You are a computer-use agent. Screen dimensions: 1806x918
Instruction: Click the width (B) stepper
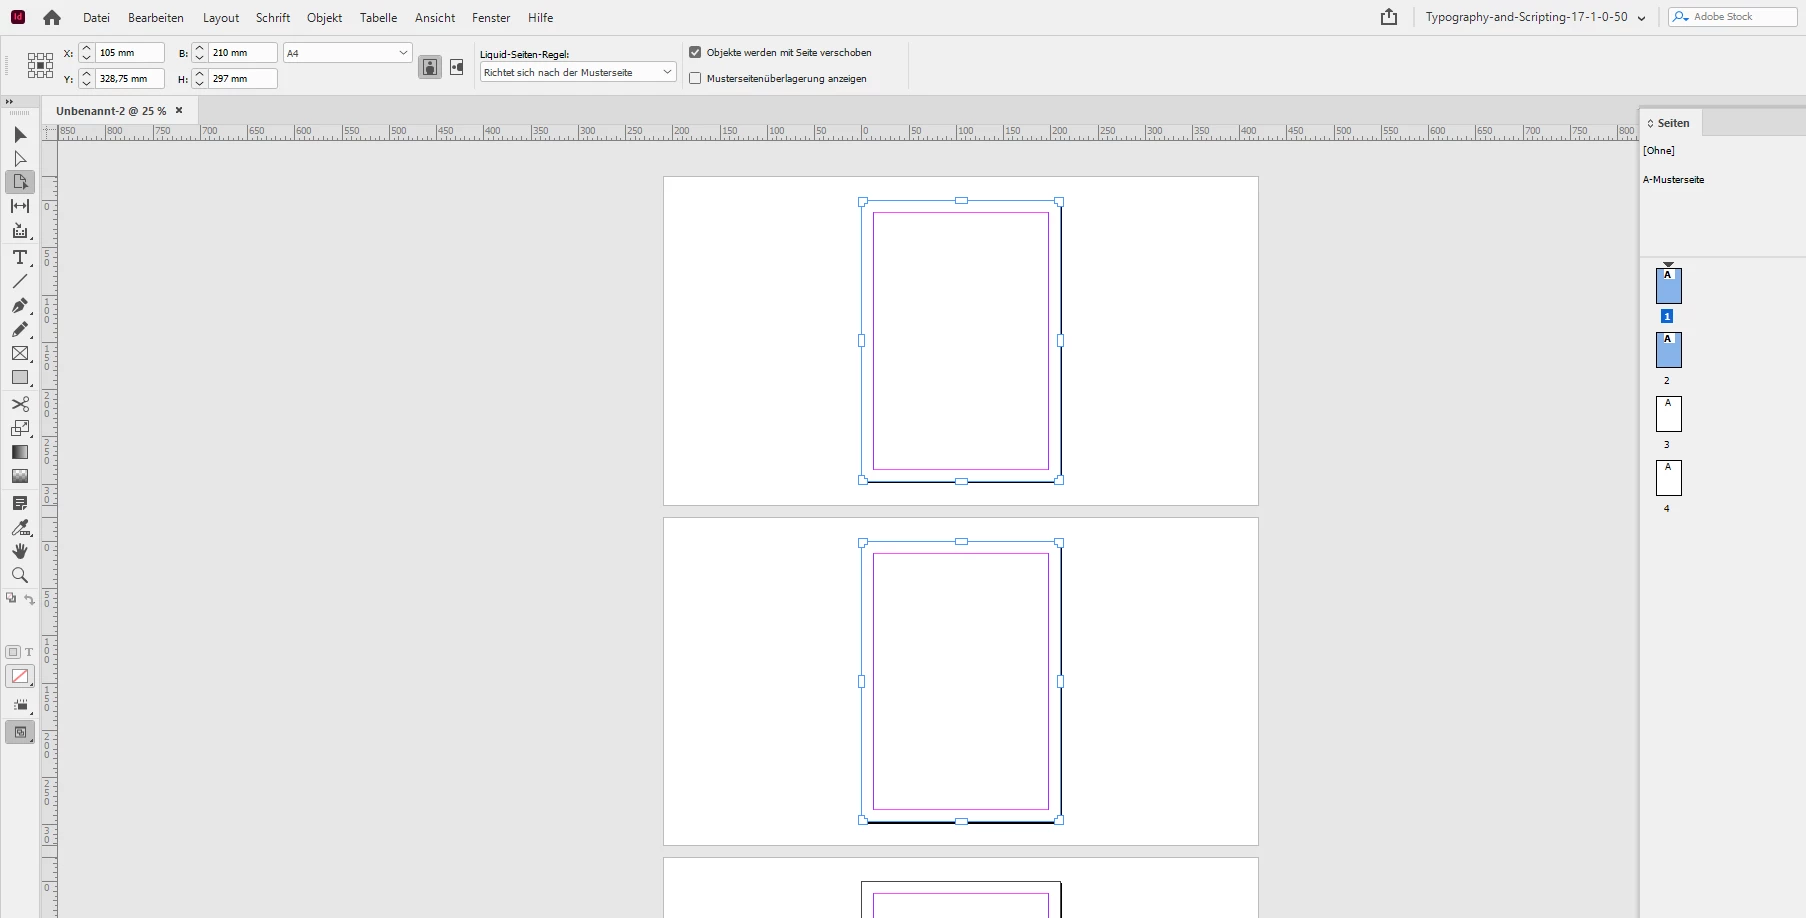[x=200, y=53]
